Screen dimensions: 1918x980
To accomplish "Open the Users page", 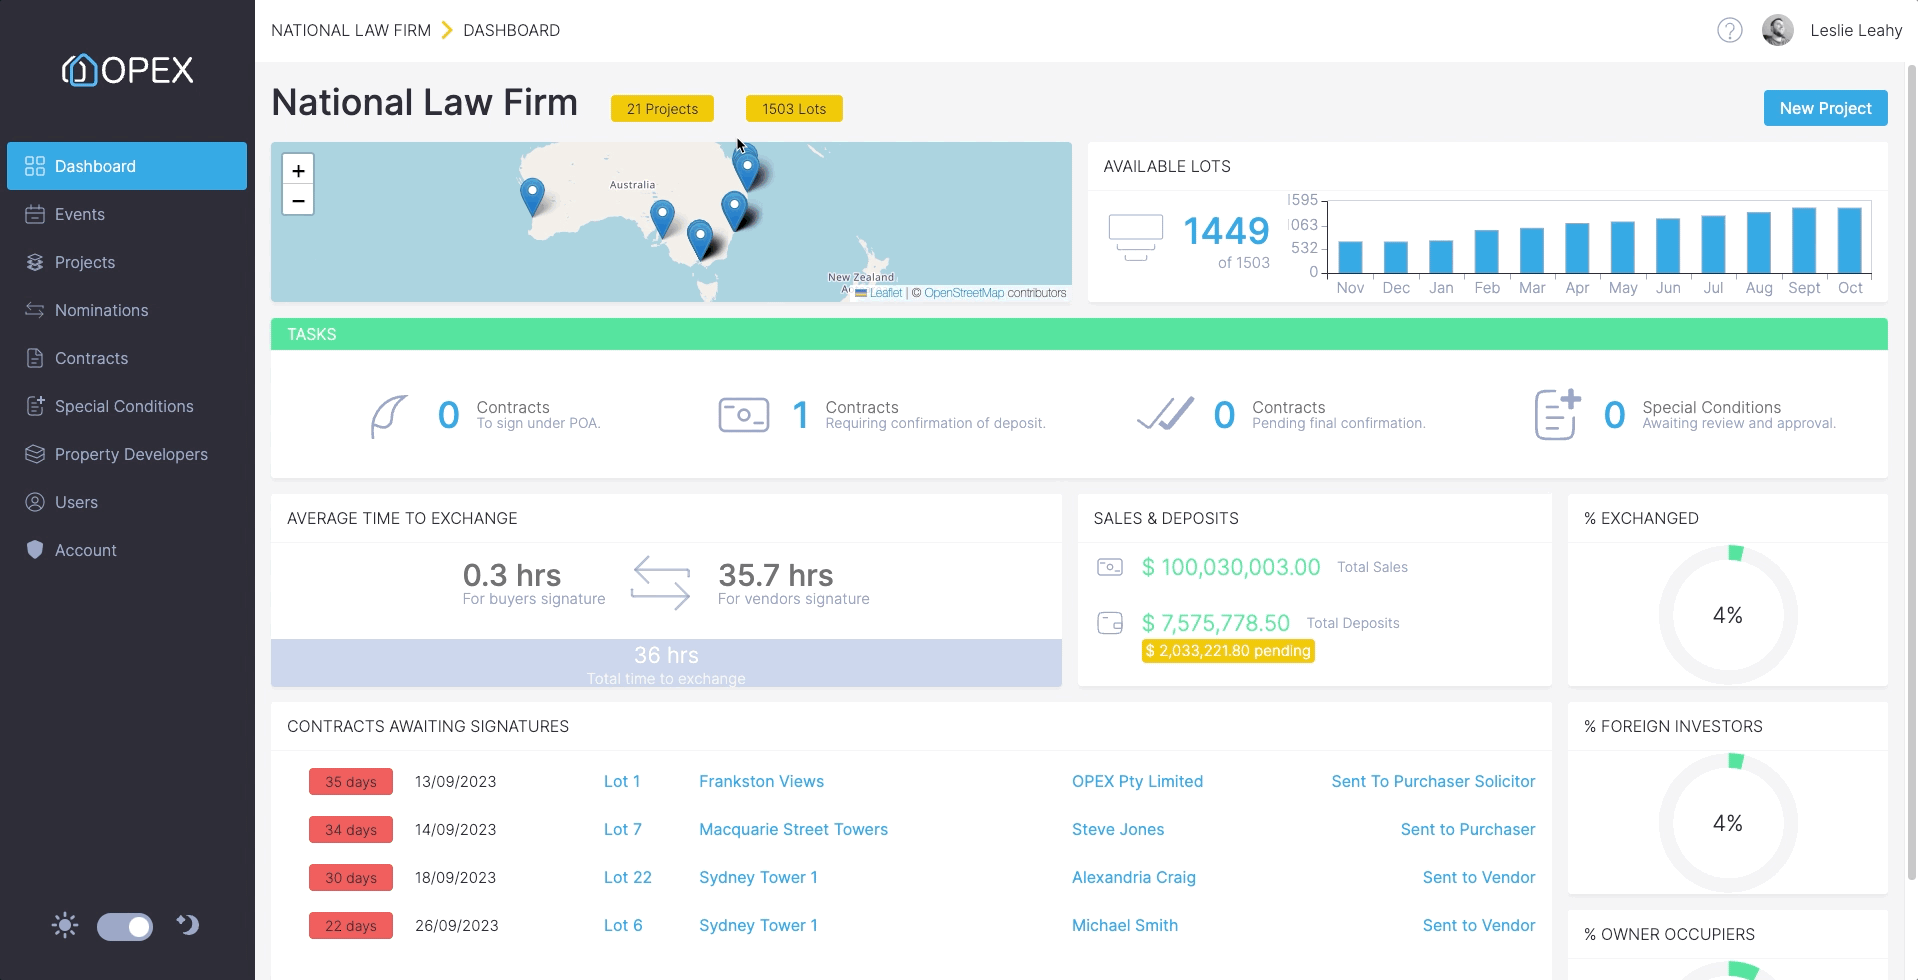I will coord(127,502).
